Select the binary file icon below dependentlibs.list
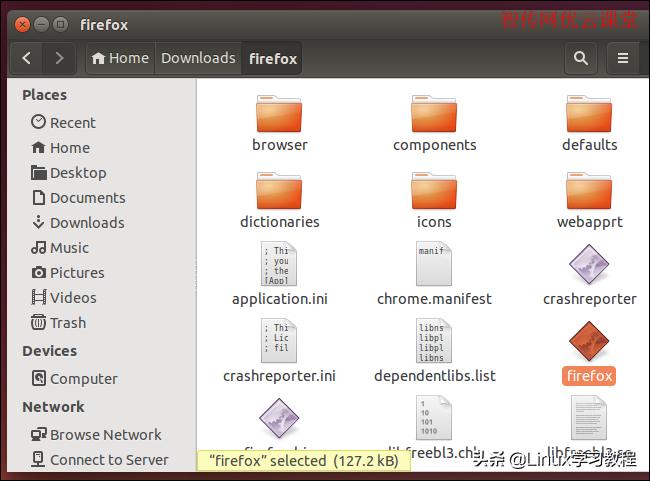Screen dimensions: 650x481 pyautogui.click(x=434, y=418)
